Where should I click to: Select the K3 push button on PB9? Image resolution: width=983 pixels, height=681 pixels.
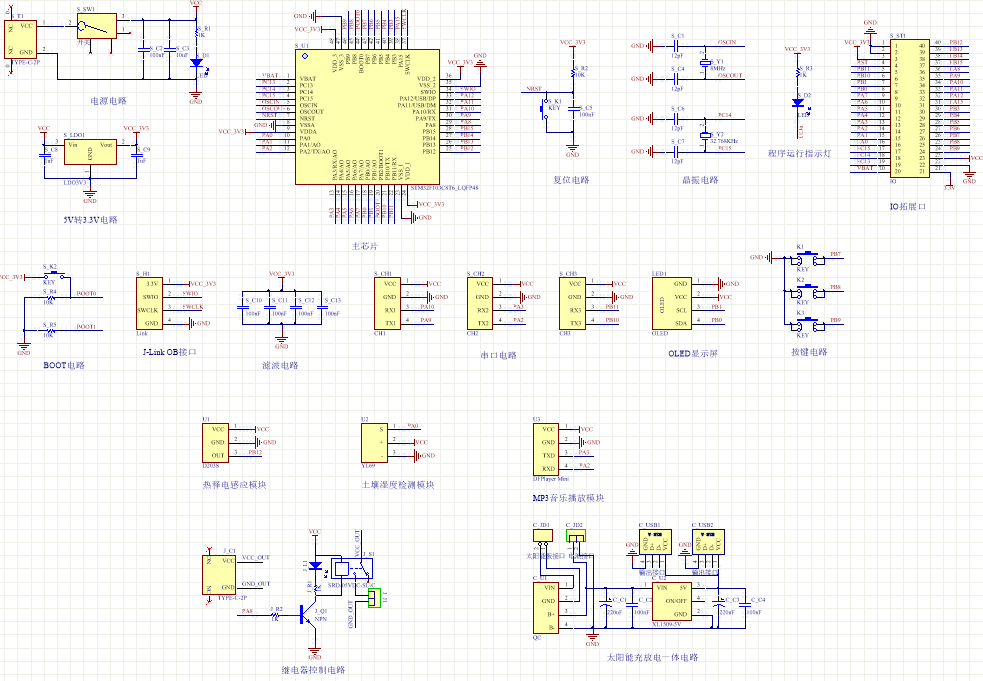click(808, 323)
